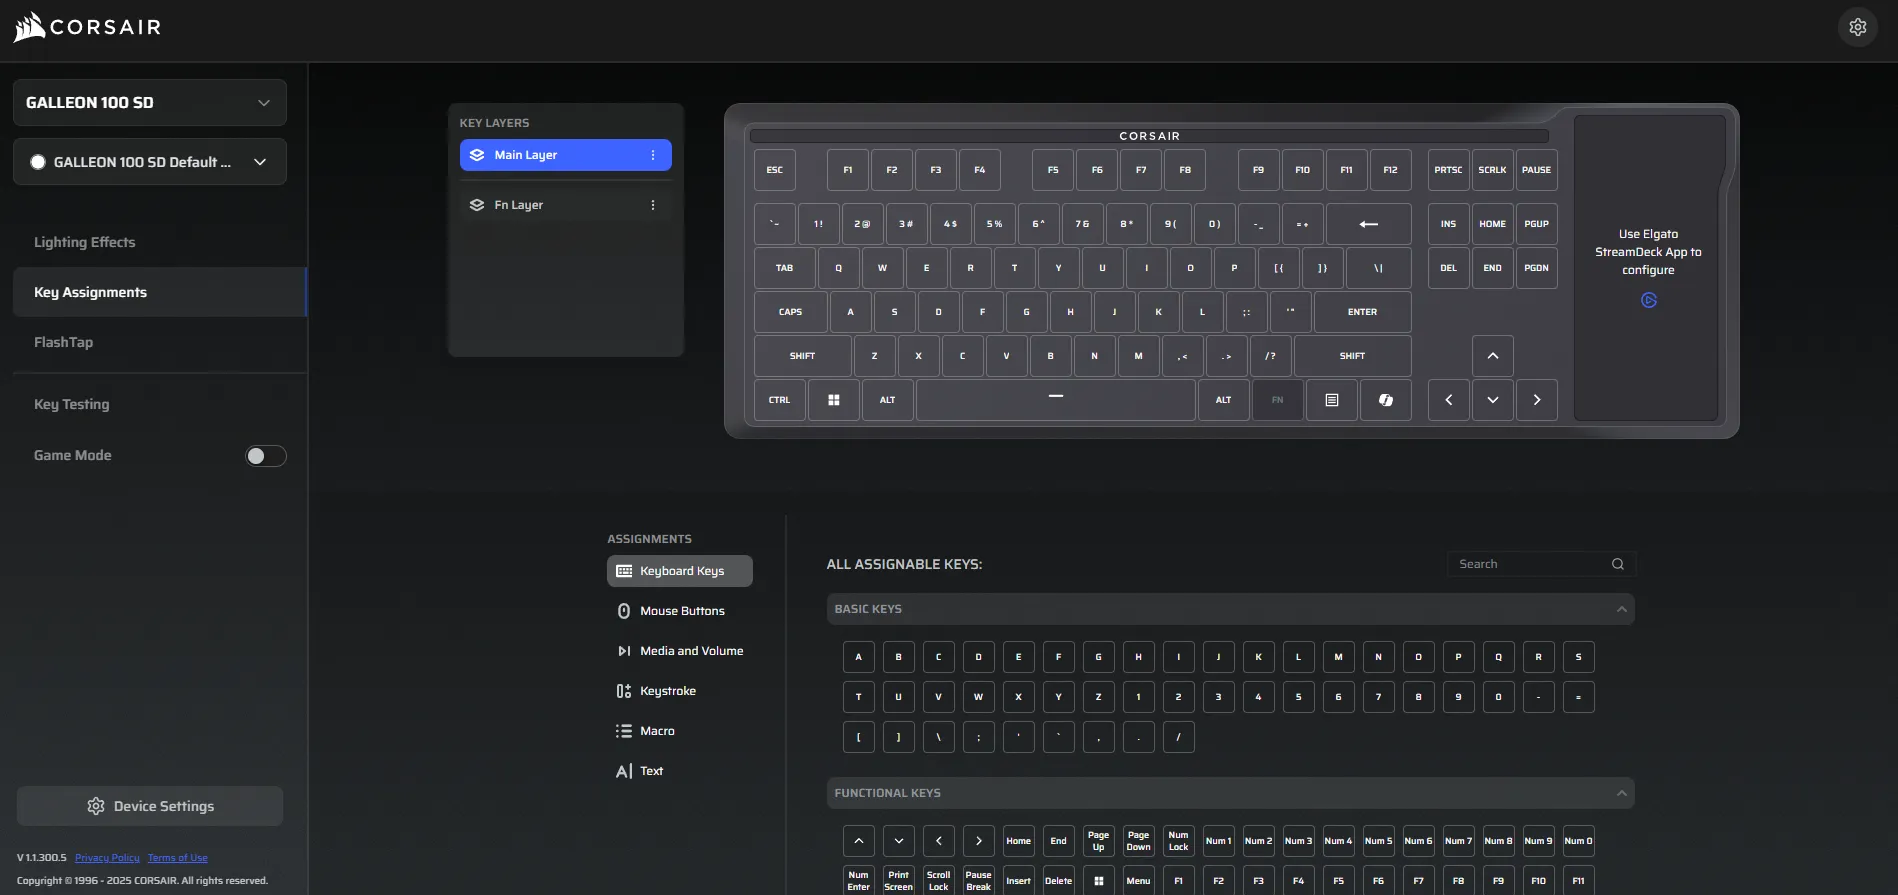Select the right arrow key on keyboard preview
This screenshot has width=1898, height=895.
(x=1536, y=400)
